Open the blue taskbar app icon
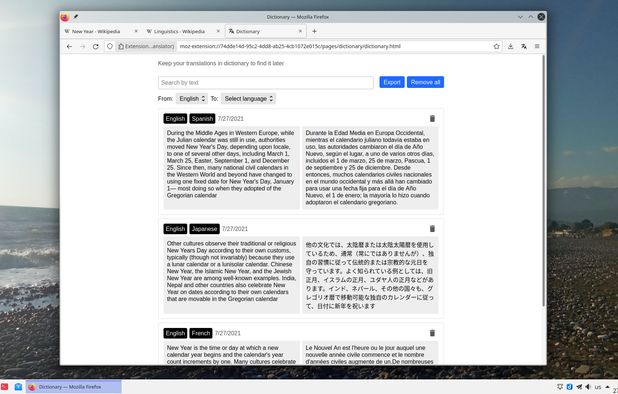The image size is (618, 394). point(18,387)
